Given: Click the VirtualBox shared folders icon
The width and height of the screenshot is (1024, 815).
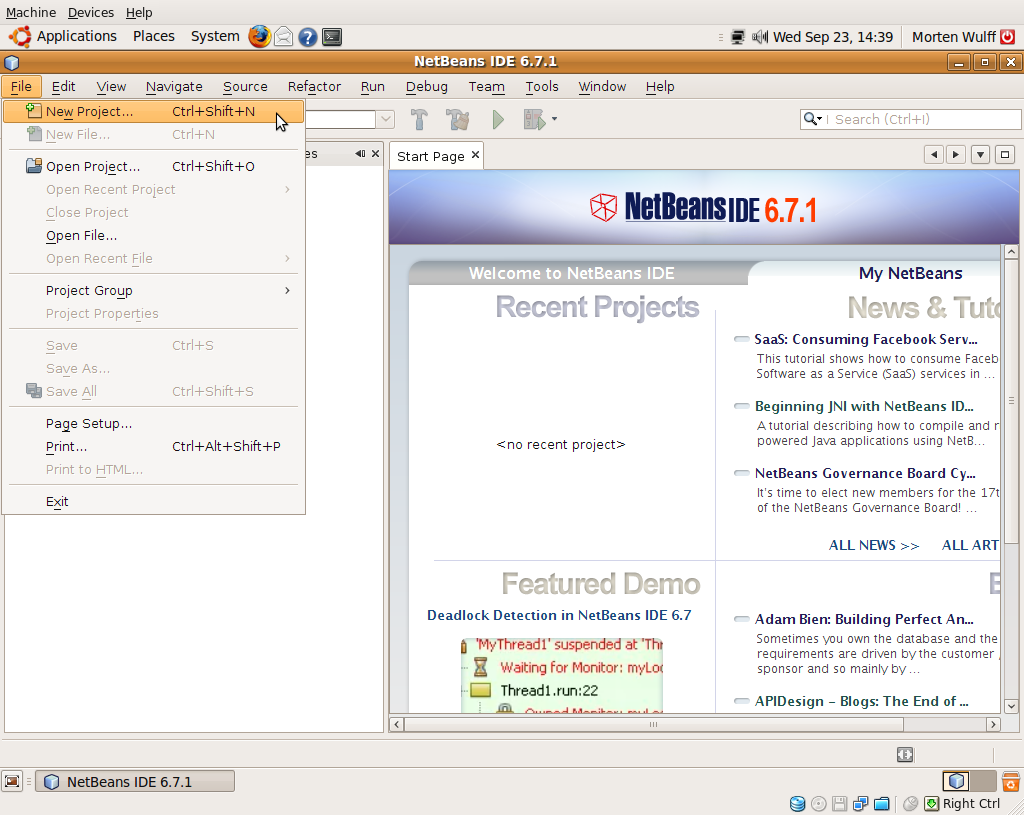Looking at the screenshot, I should 882,804.
